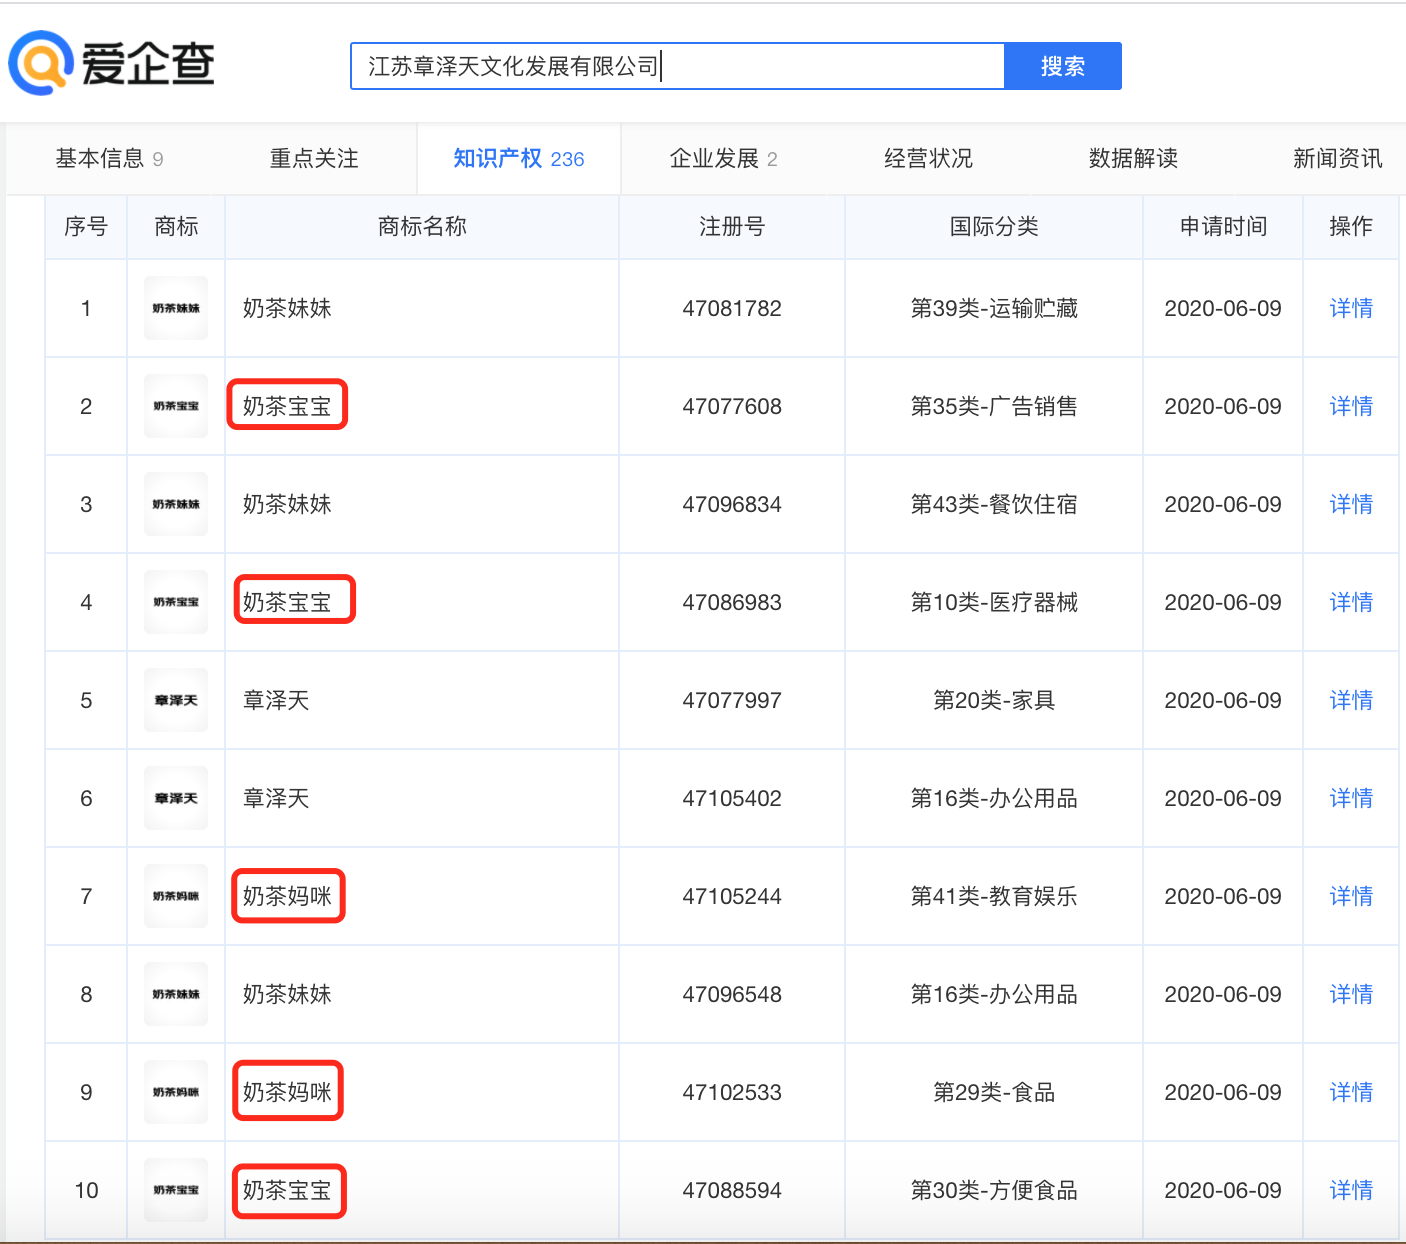Click category 第43类-餐饮住宿
This screenshot has height=1244, width=1406.
(x=994, y=504)
